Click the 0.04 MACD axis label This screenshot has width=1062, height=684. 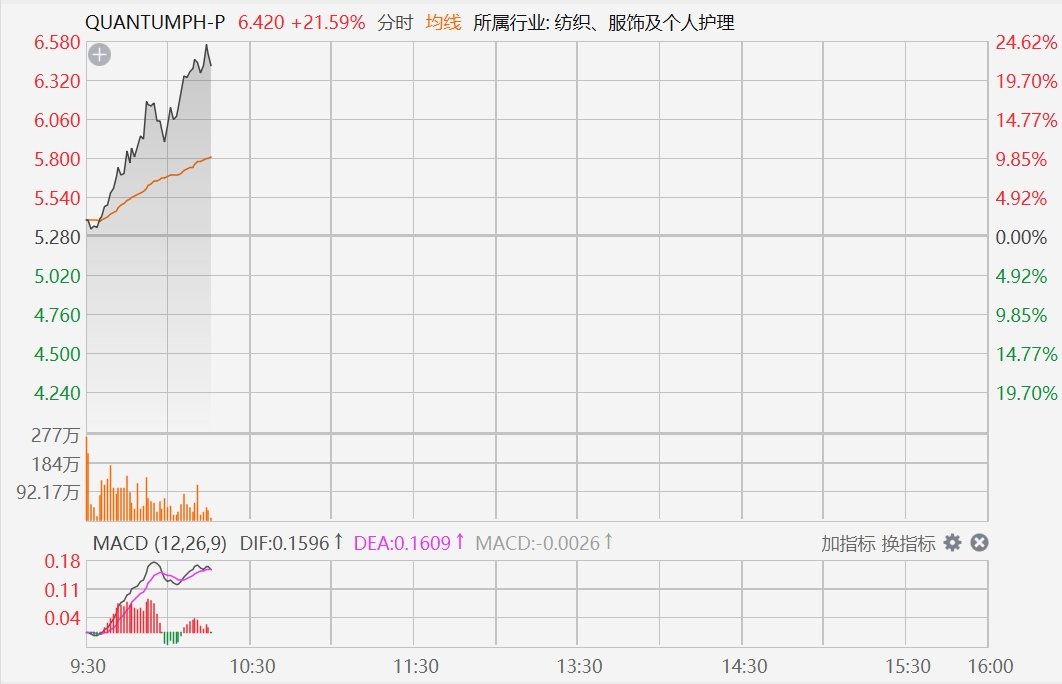click(x=62, y=618)
